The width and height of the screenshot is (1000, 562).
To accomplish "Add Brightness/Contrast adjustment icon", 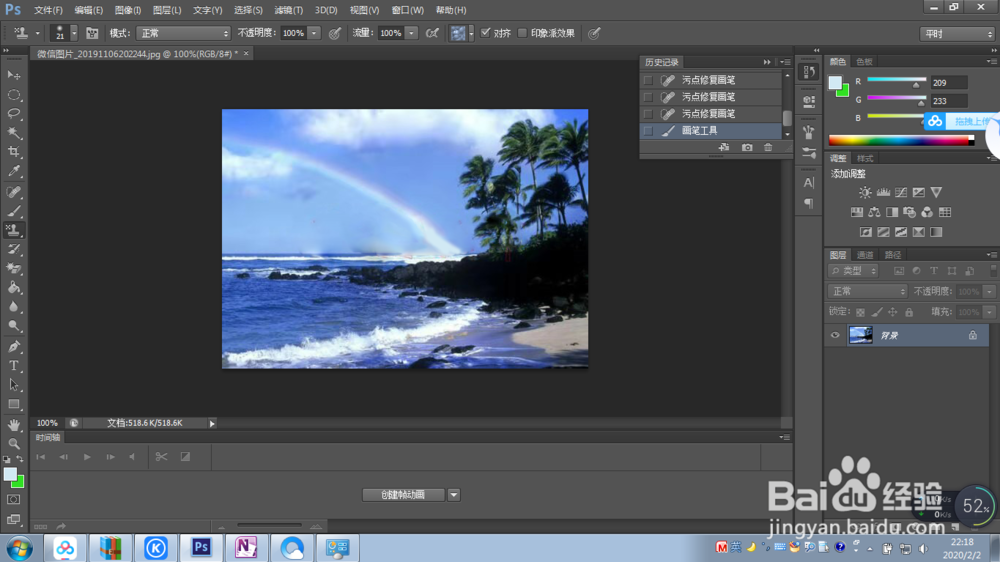I will pos(865,192).
